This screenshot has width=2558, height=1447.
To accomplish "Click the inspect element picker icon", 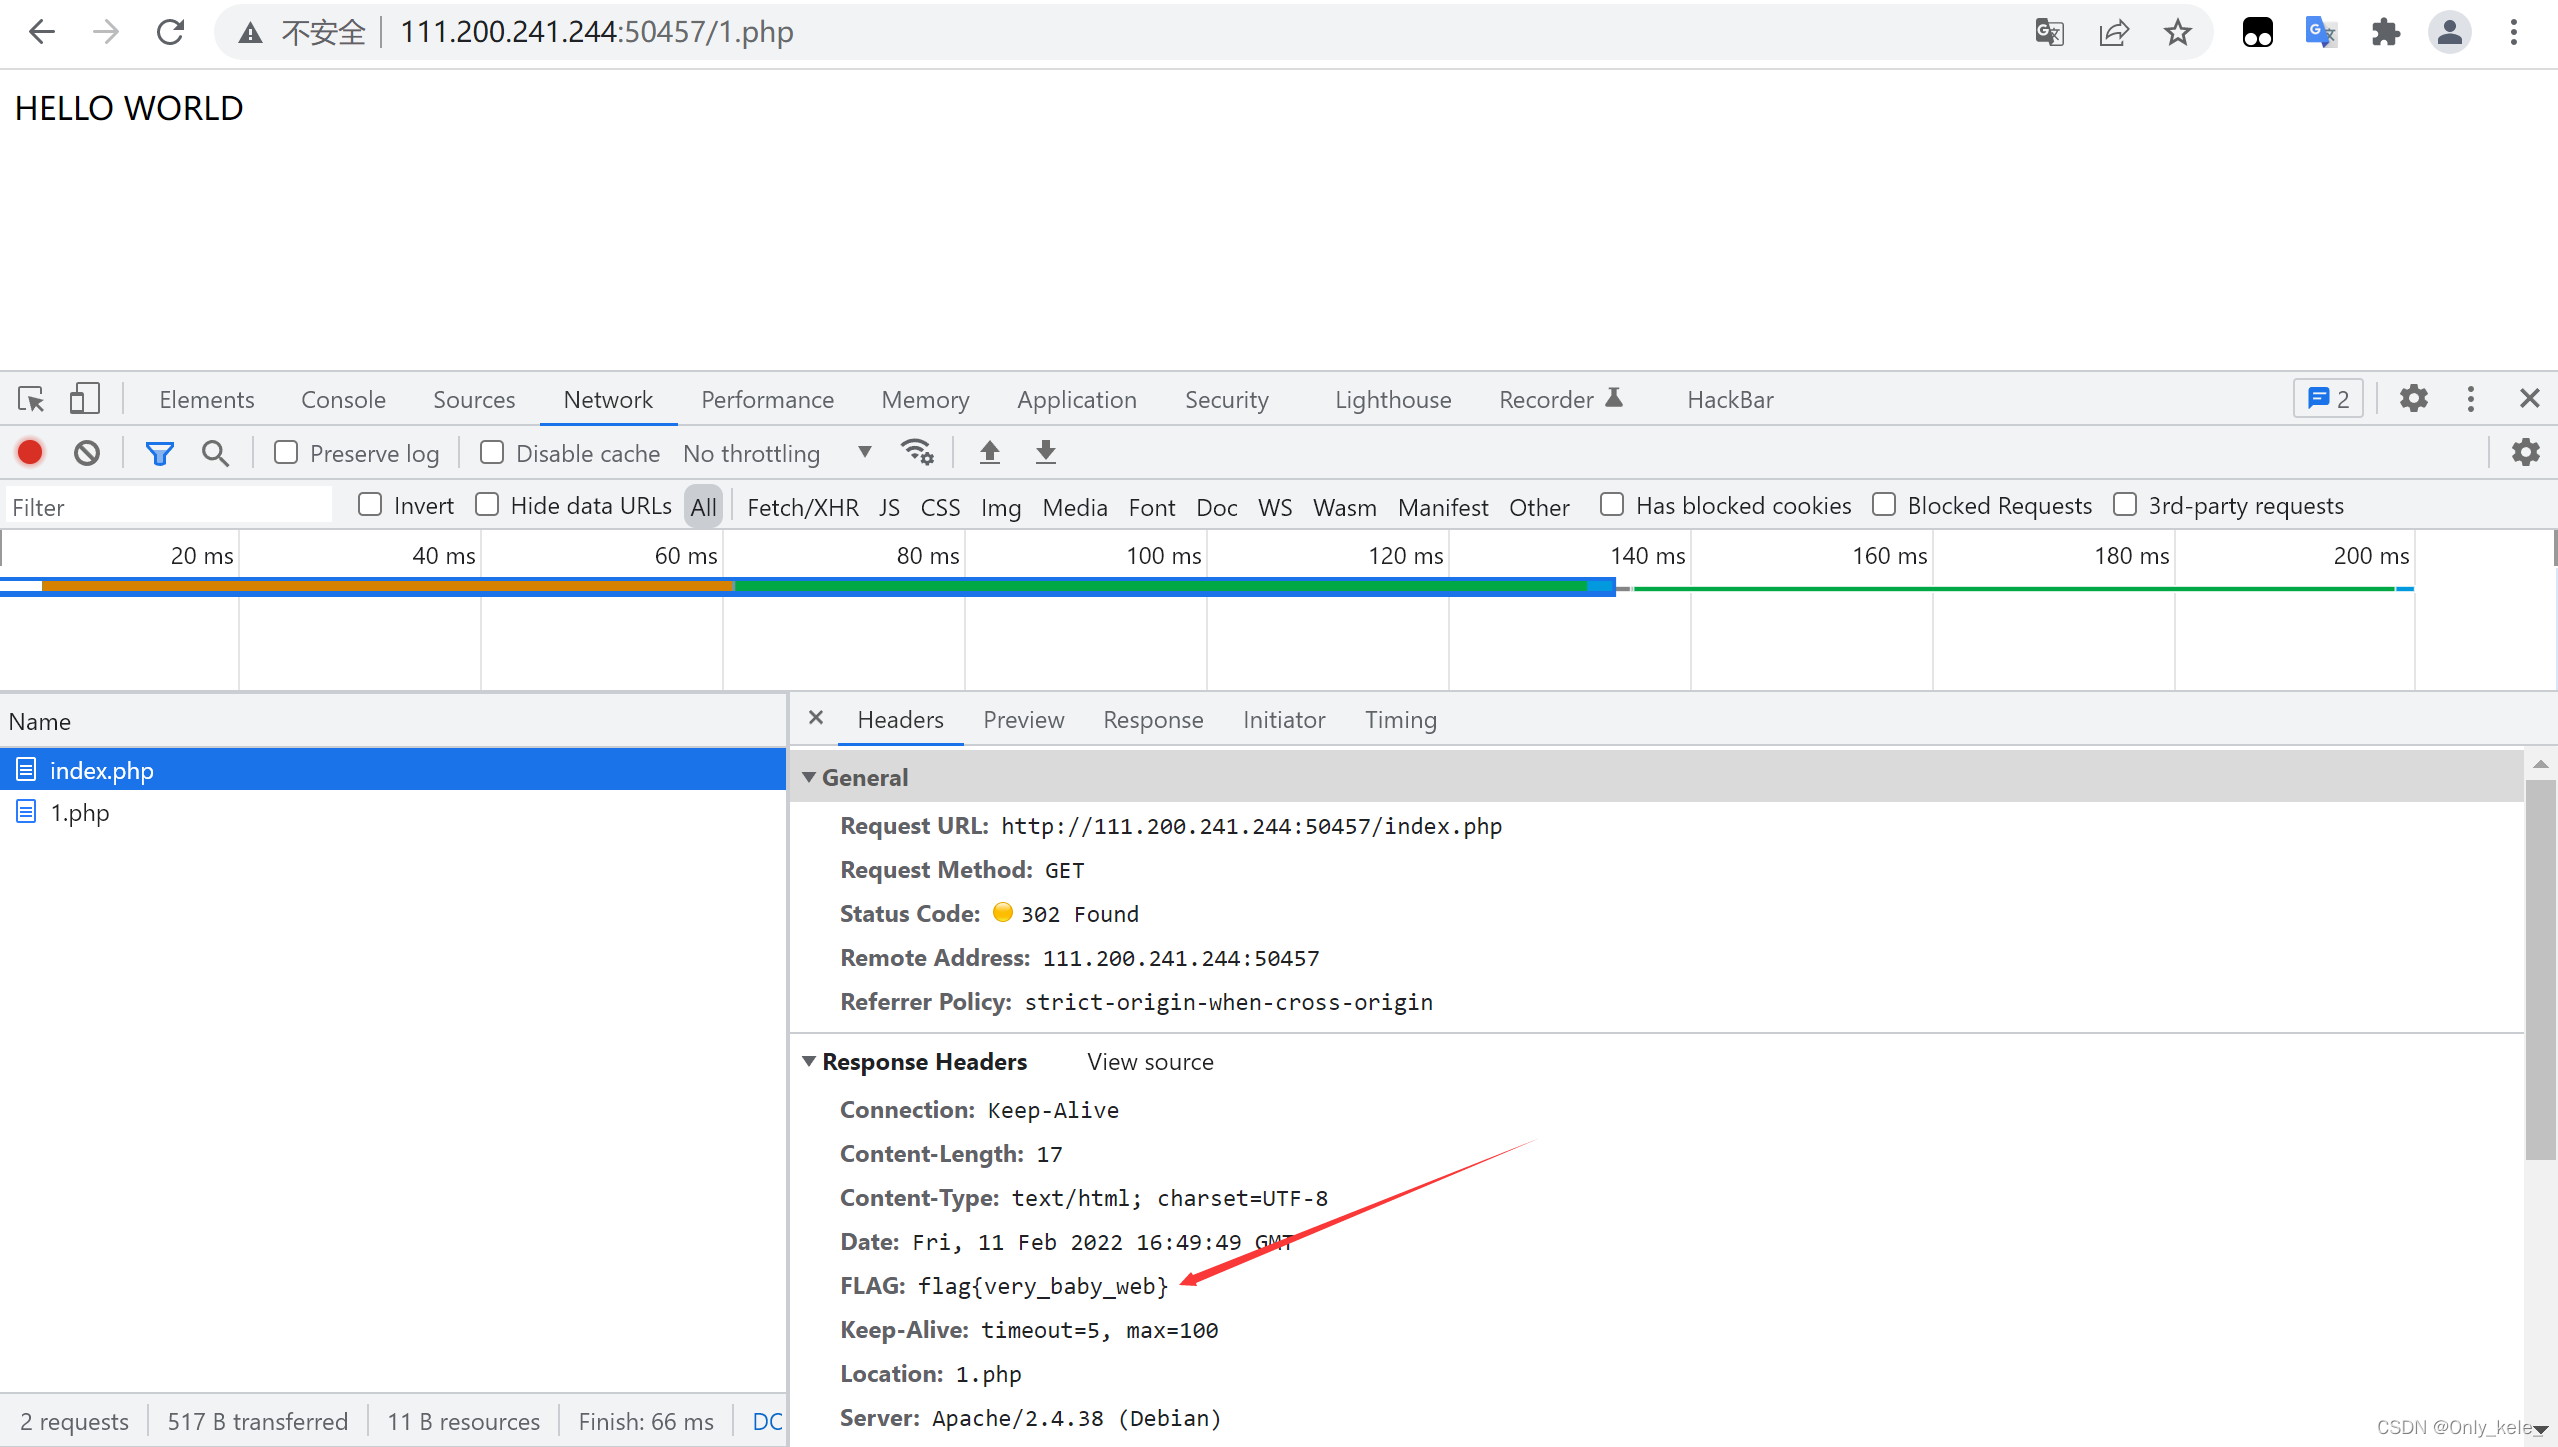I will click(x=31, y=399).
